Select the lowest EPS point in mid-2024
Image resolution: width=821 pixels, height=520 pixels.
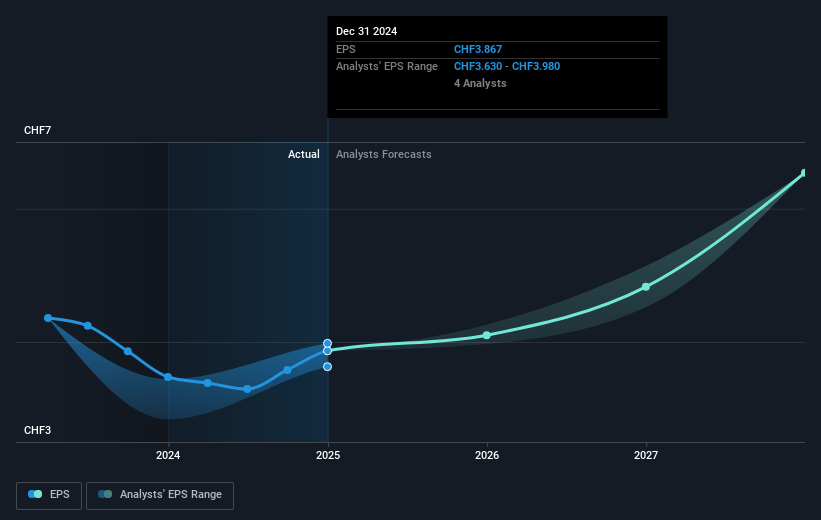(x=247, y=389)
